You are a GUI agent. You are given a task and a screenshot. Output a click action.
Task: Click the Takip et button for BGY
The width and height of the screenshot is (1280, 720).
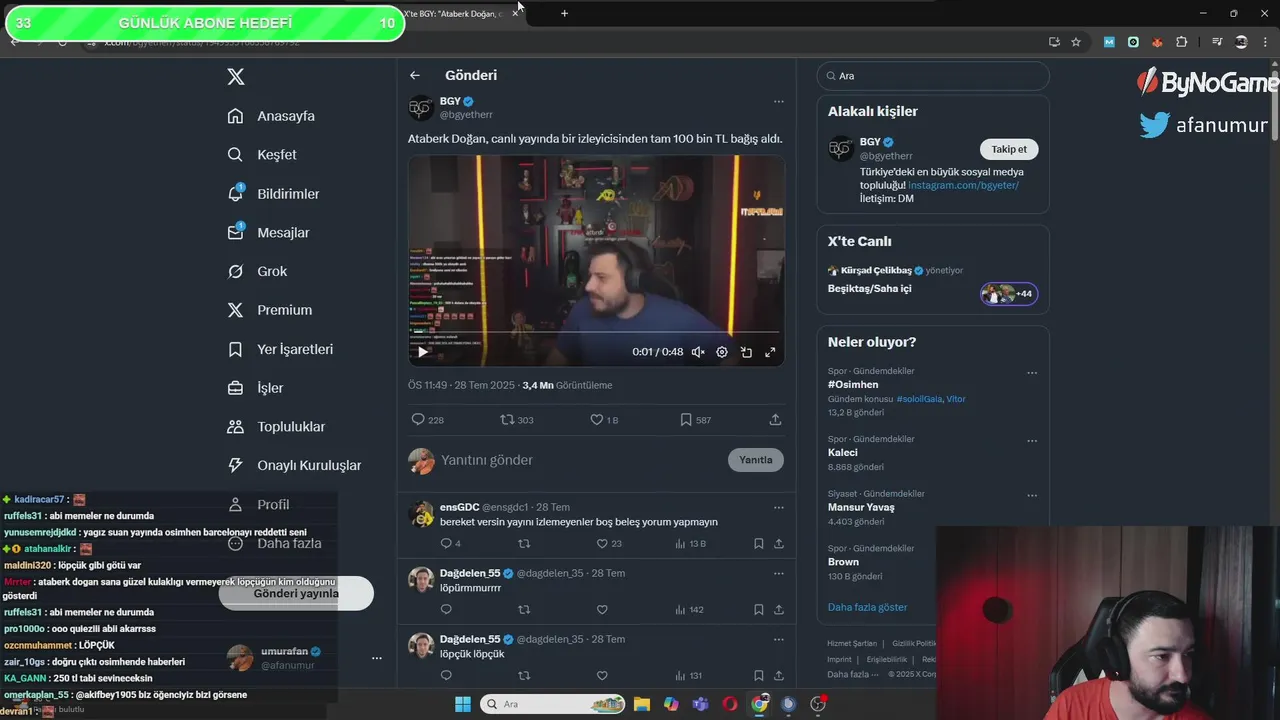point(1009,149)
